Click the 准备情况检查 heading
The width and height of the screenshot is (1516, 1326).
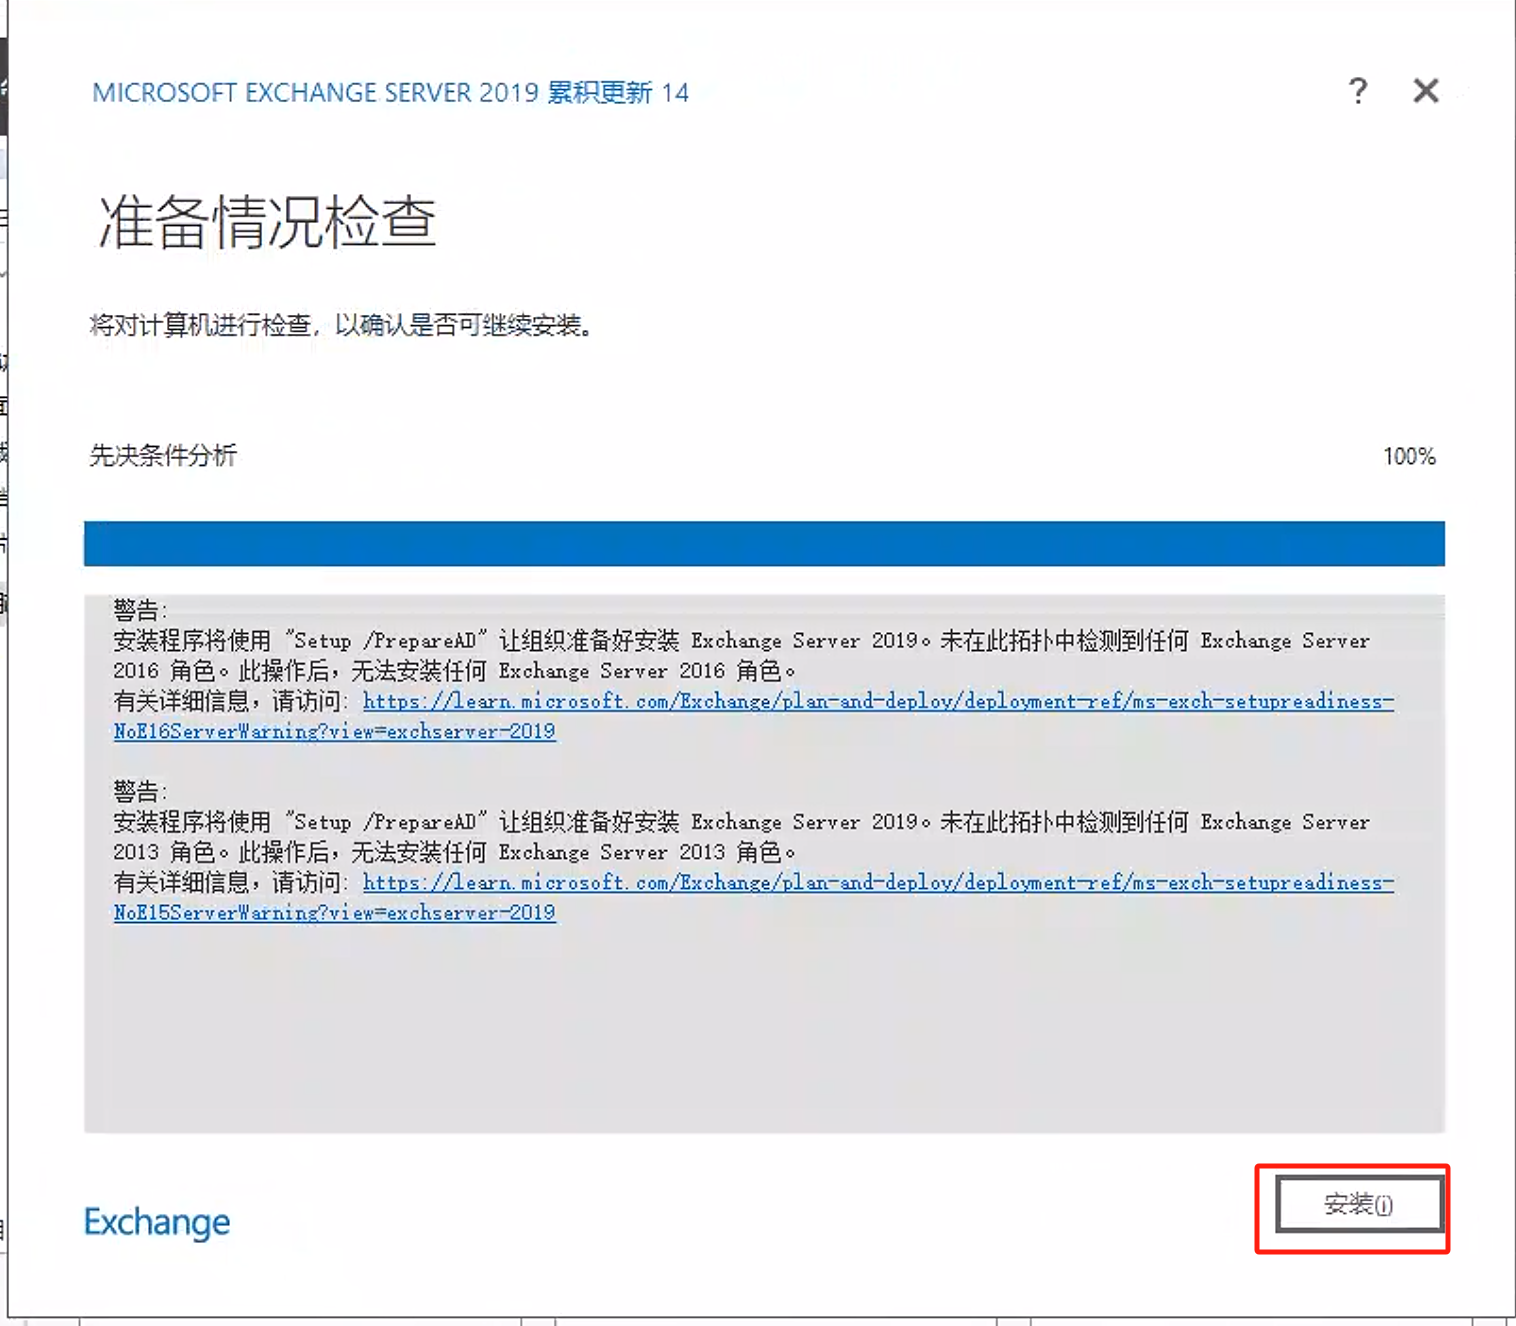(x=267, y=222)
